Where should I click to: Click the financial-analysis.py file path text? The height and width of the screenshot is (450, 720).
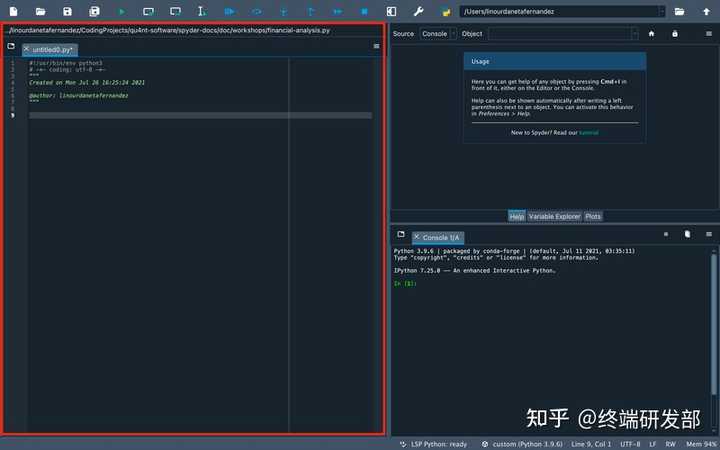[x=170, y=30]
